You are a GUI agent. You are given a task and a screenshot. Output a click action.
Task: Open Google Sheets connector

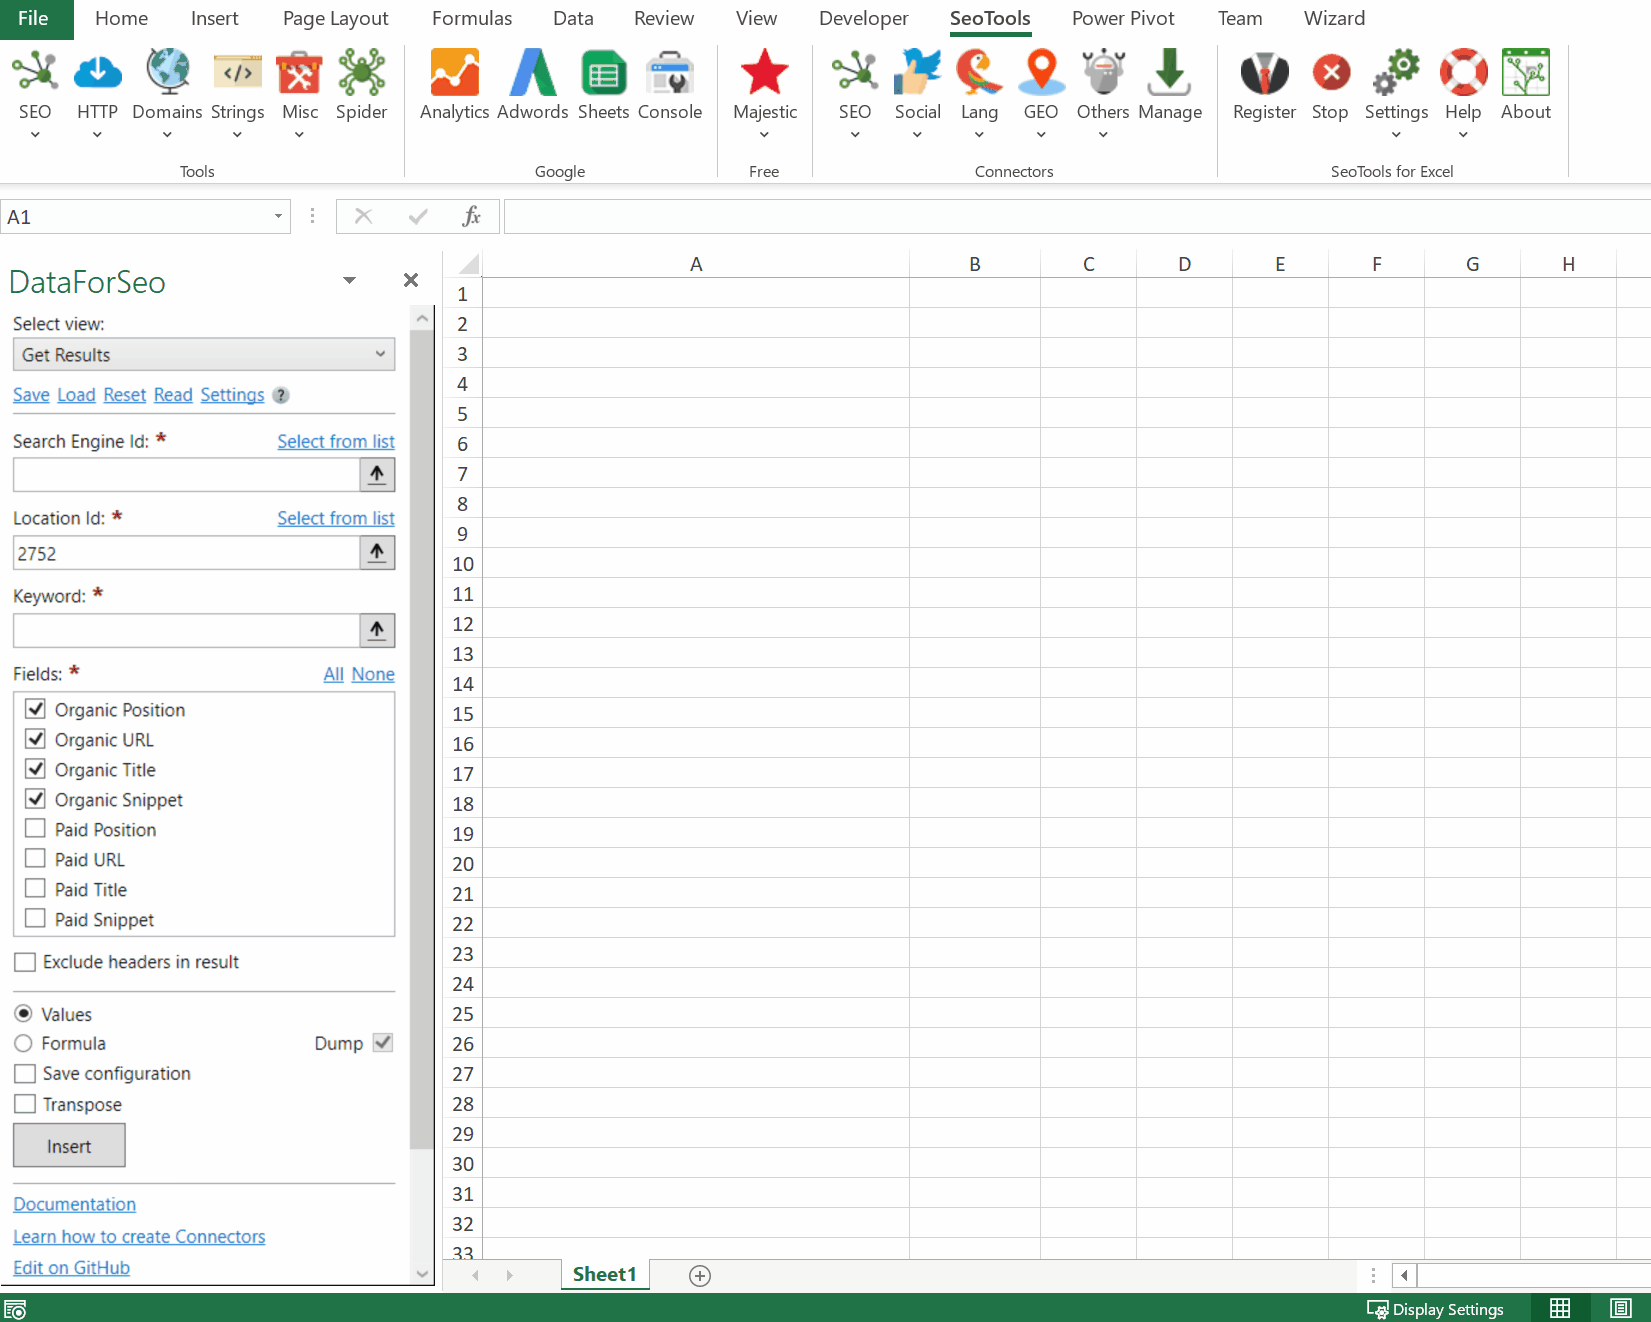[x=603, y=72]
